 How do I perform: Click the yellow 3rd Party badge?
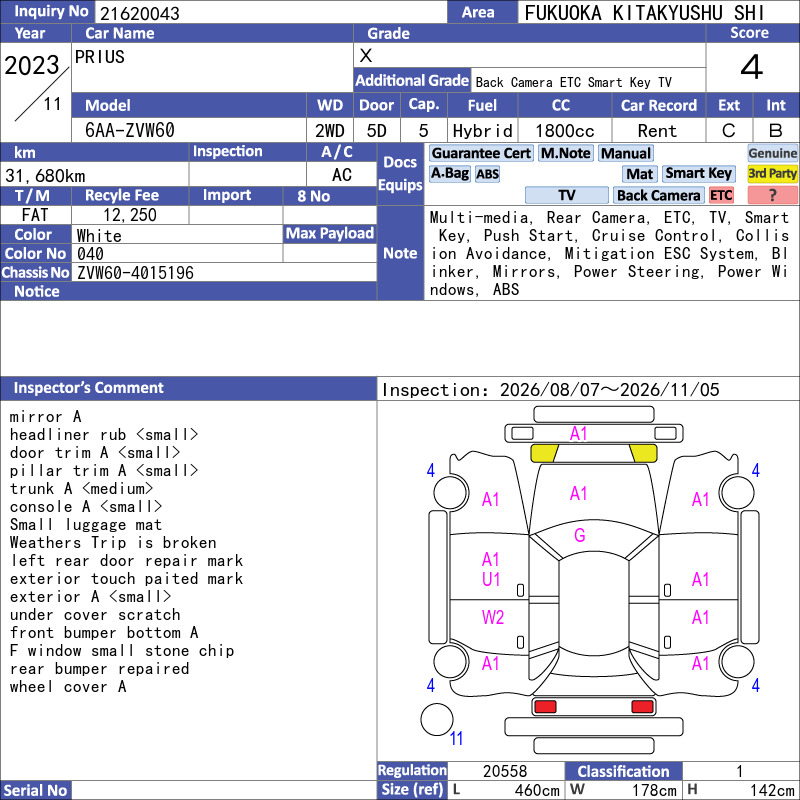[772, 174]
